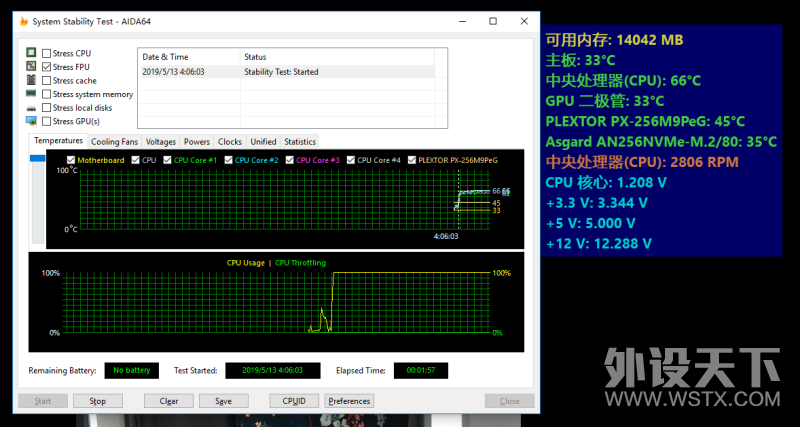800x427 pixels.
Task: Select the Temperatures tab
Action: [58, 141]
